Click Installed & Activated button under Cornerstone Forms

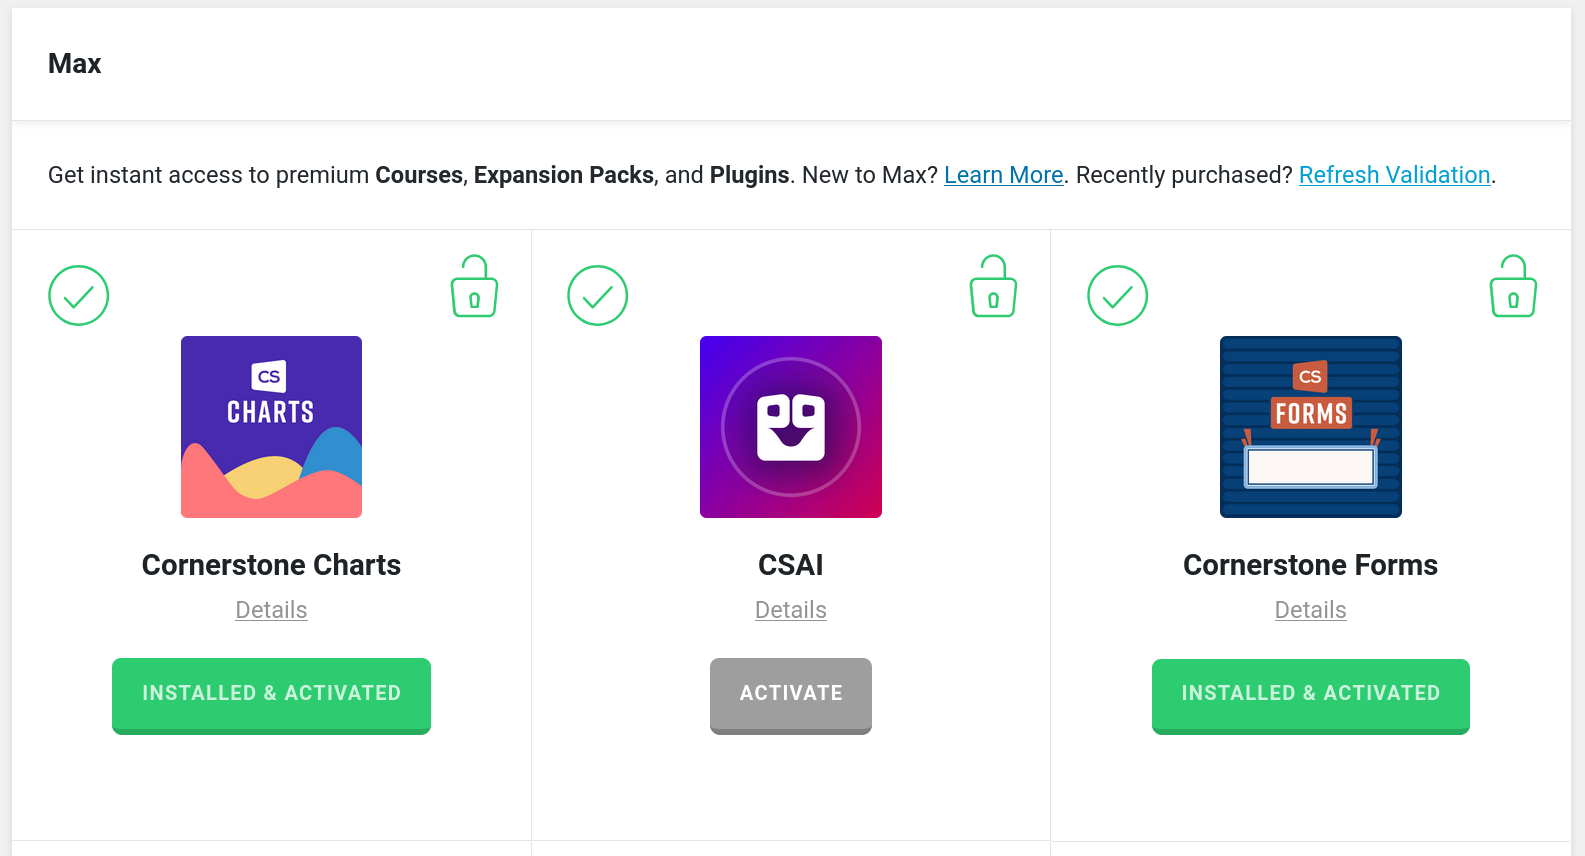pyautogui.click(x=1310, y=694)
